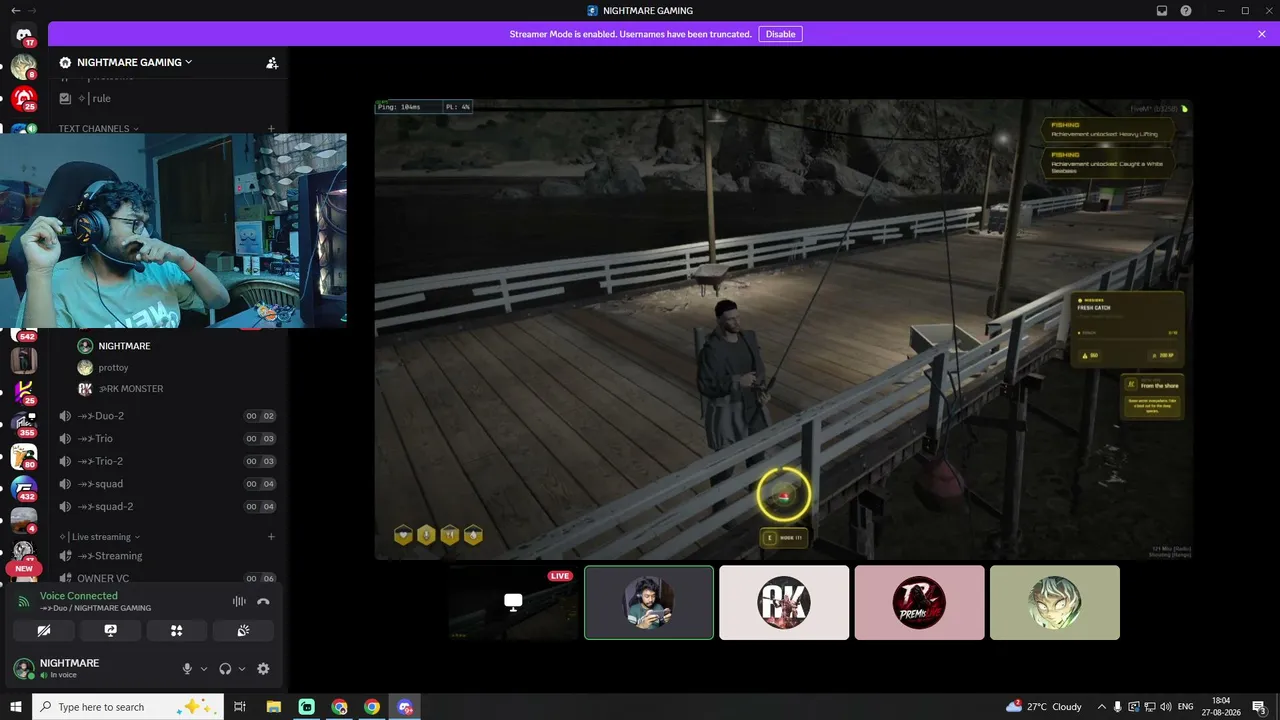The height and width of the screenshot is (720, 1280).
Task: Show hidden system tray icons
Action: [x=1101, y=707]
